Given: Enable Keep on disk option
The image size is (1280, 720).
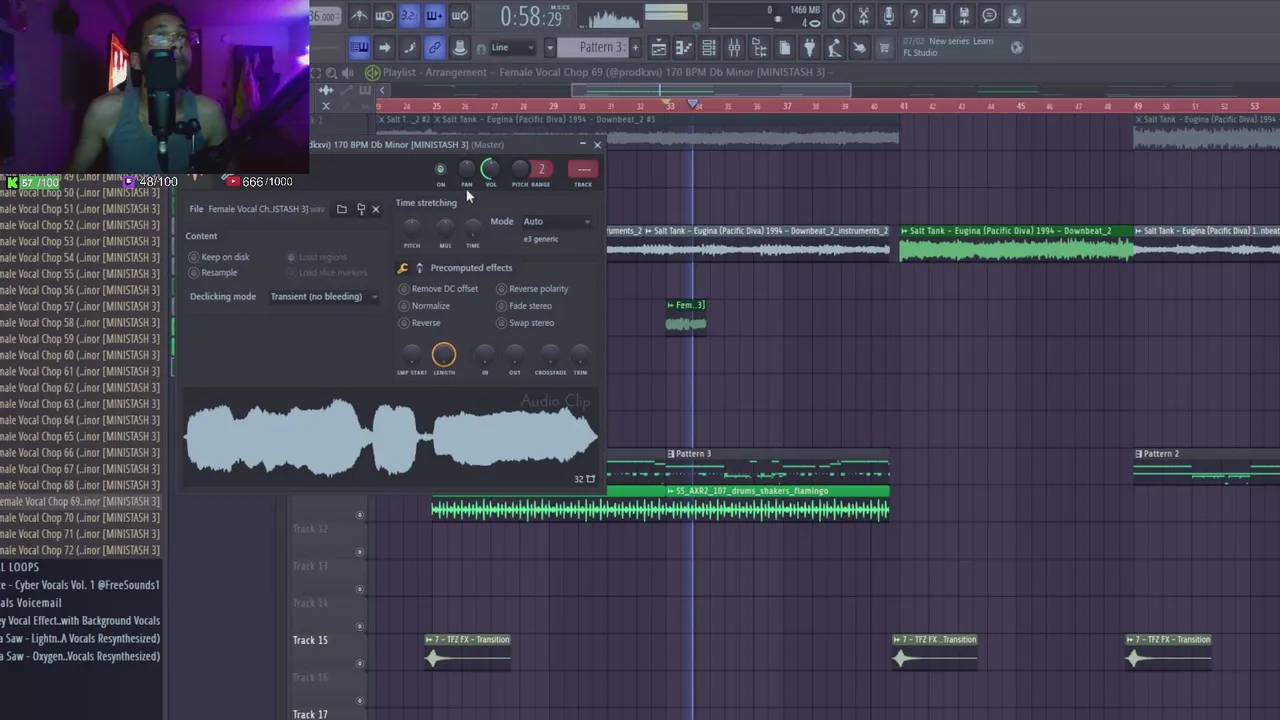Looking at the screenshot, I should coord(219,257).
